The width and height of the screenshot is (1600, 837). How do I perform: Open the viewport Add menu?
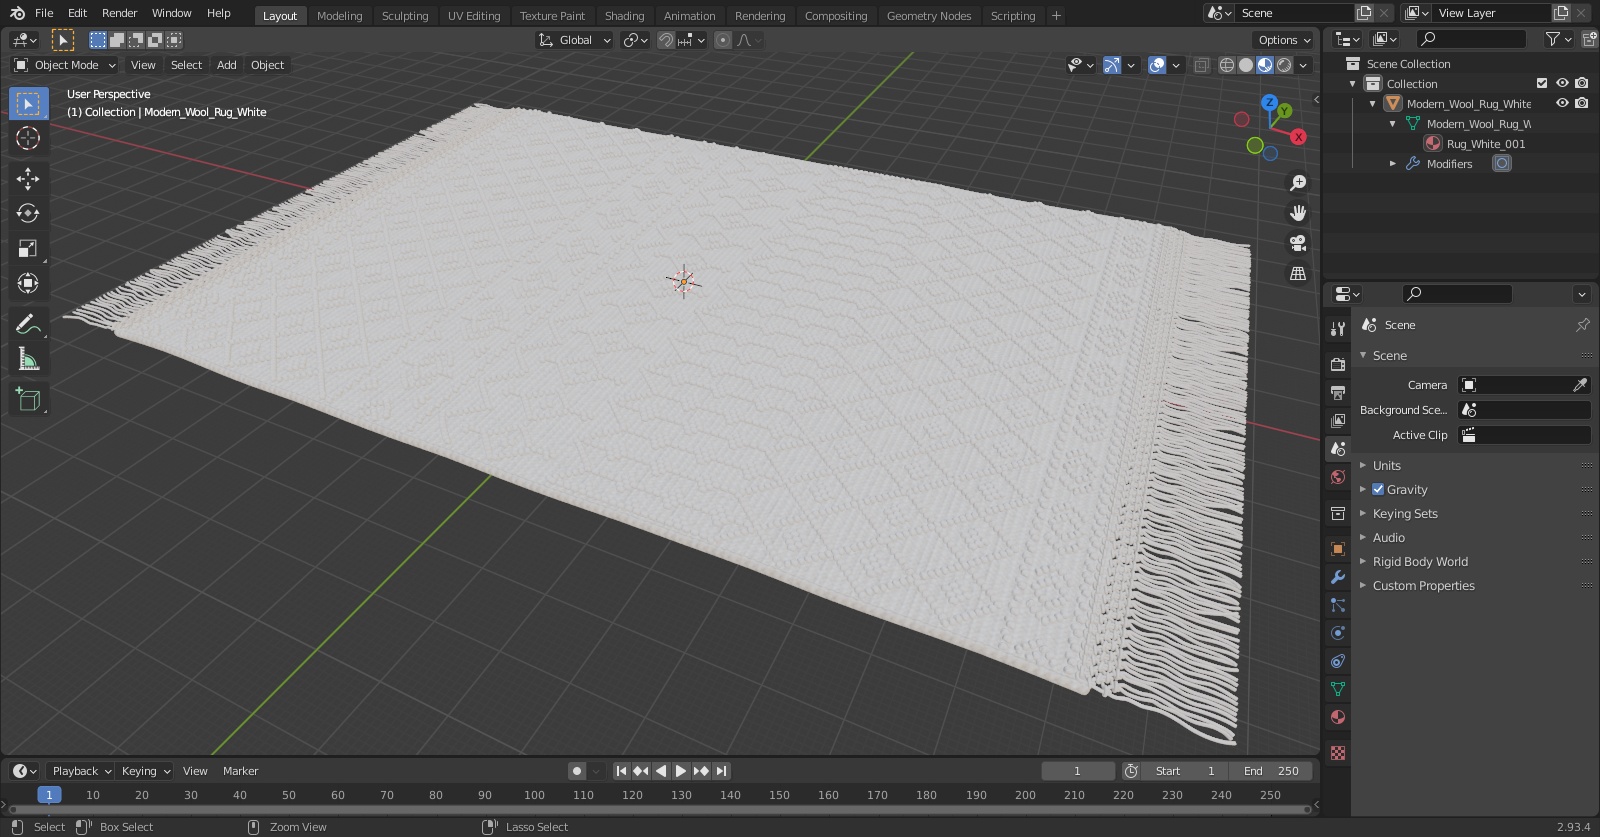pos(227,65)
